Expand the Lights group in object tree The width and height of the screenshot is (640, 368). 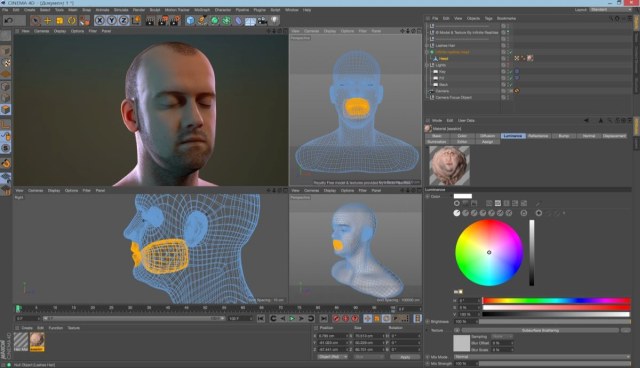tap(427, 65)
